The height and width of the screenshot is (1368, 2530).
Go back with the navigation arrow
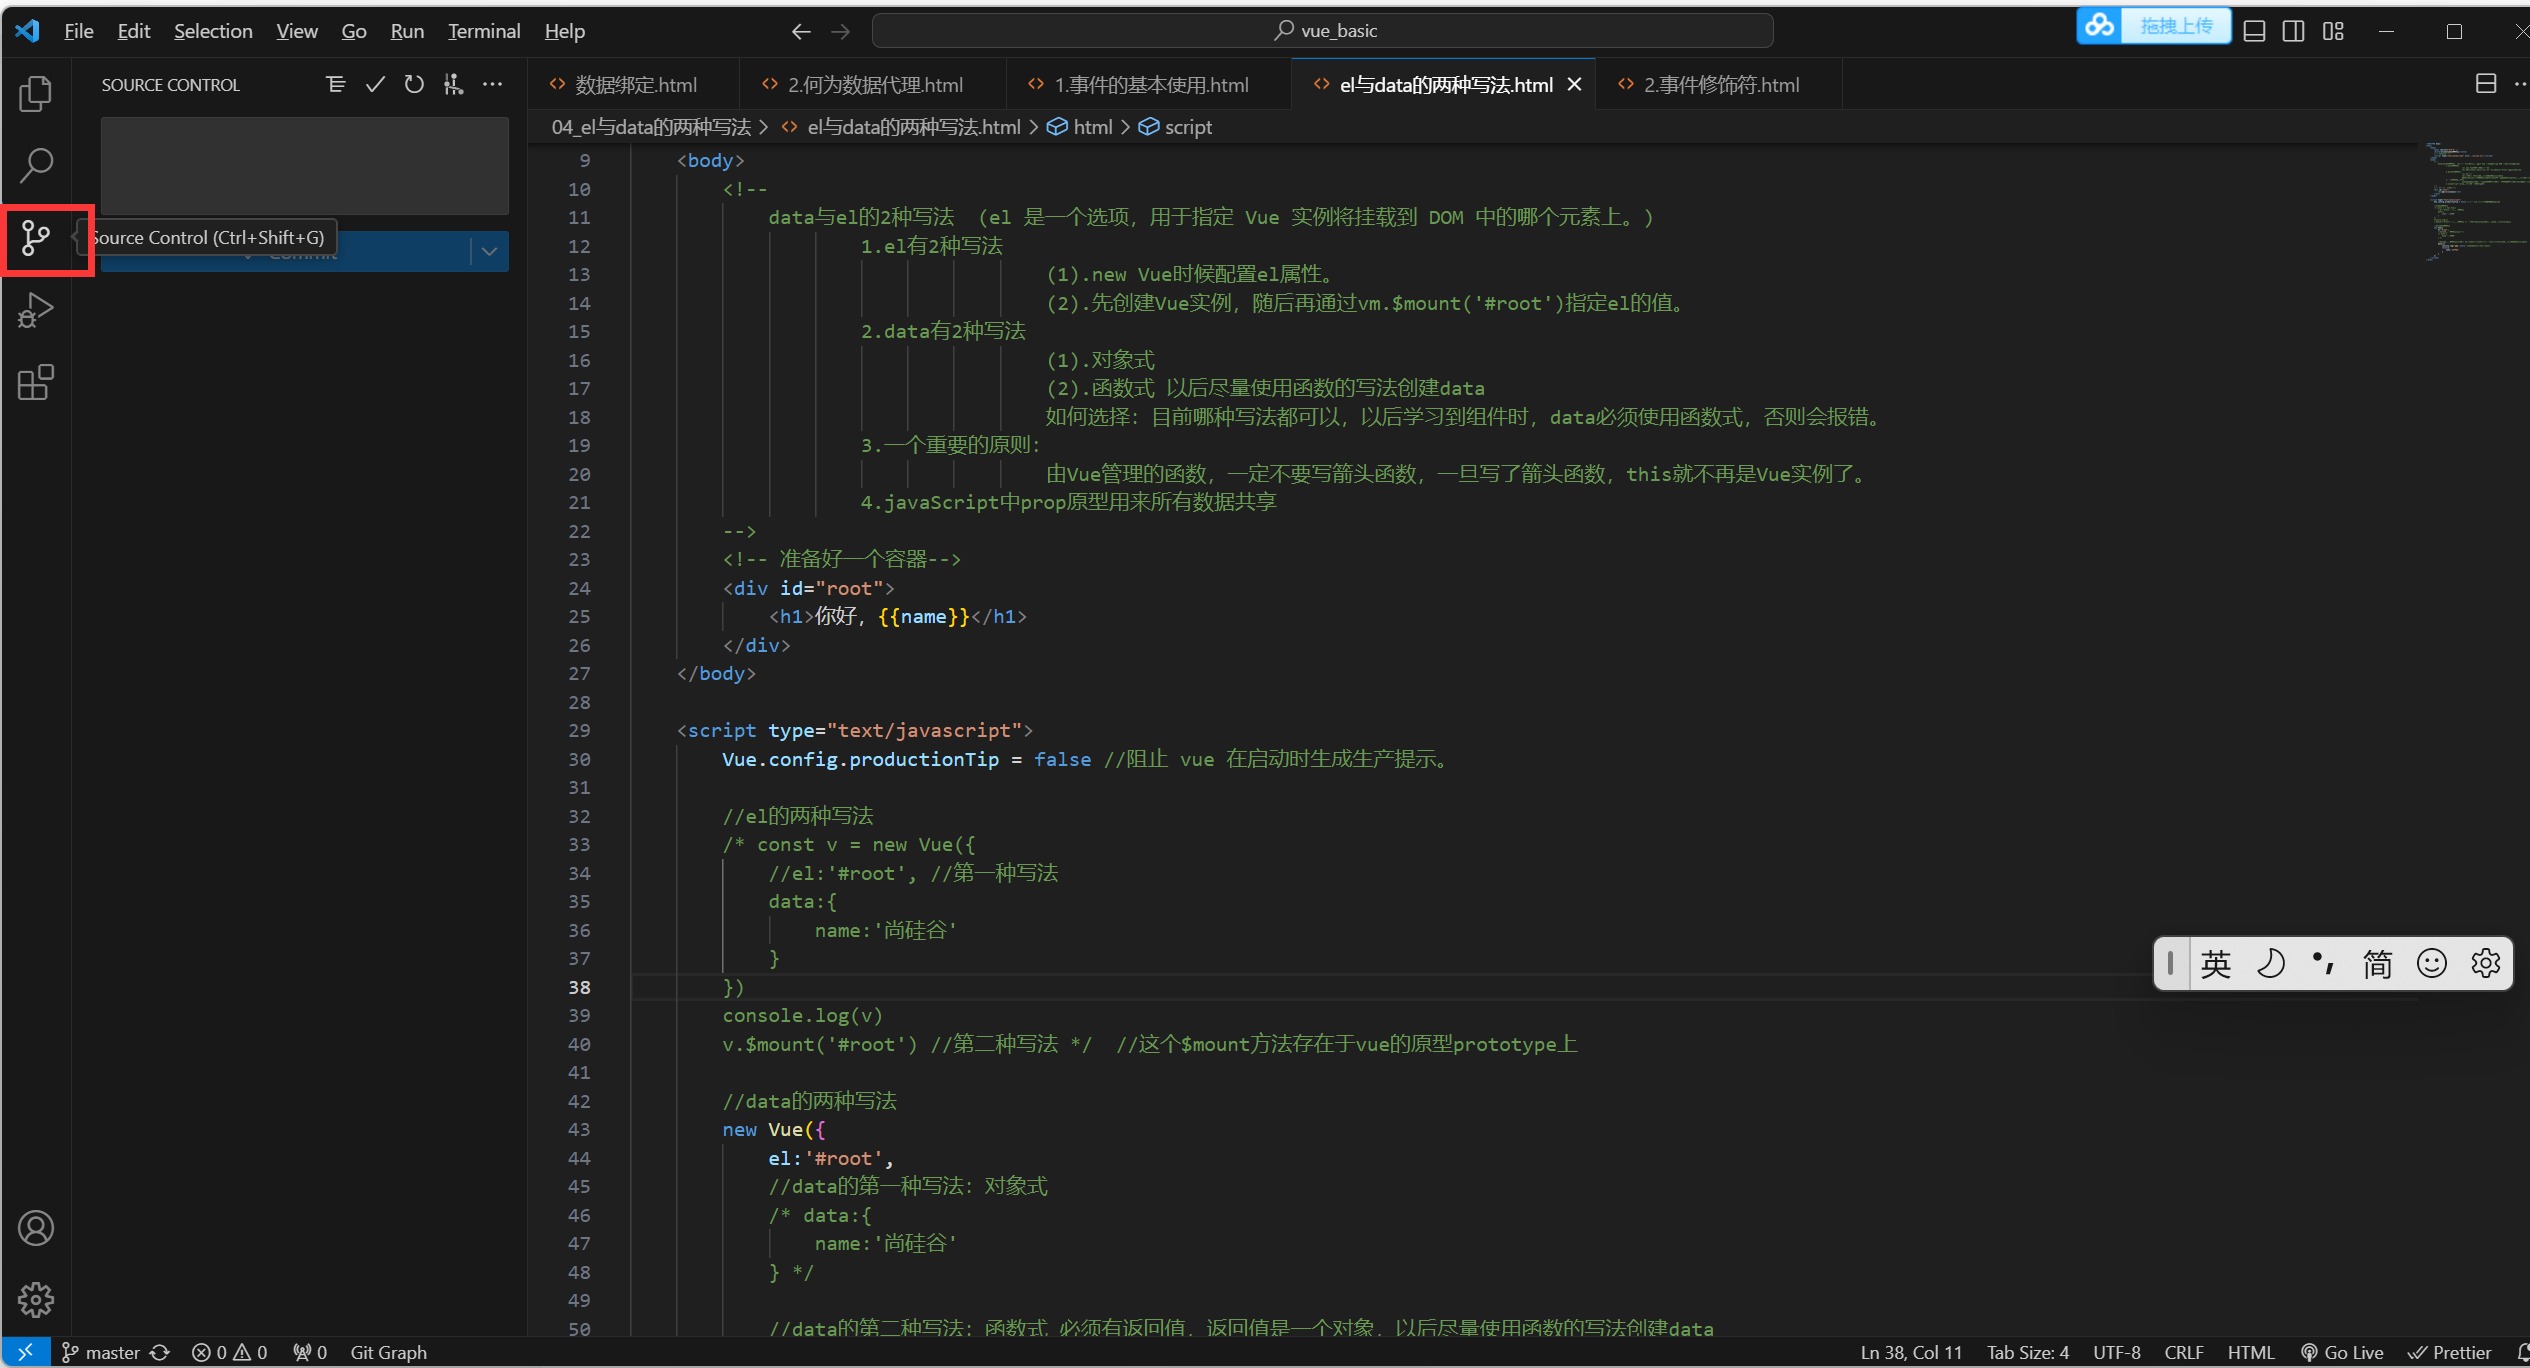tap(801, 32)
